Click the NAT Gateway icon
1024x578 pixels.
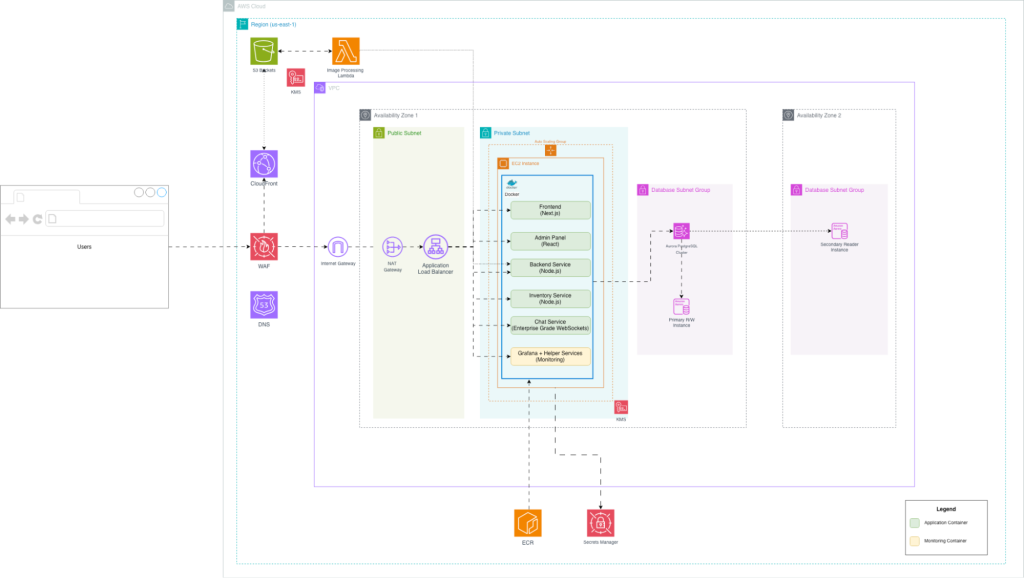click(x=392, y=246)
